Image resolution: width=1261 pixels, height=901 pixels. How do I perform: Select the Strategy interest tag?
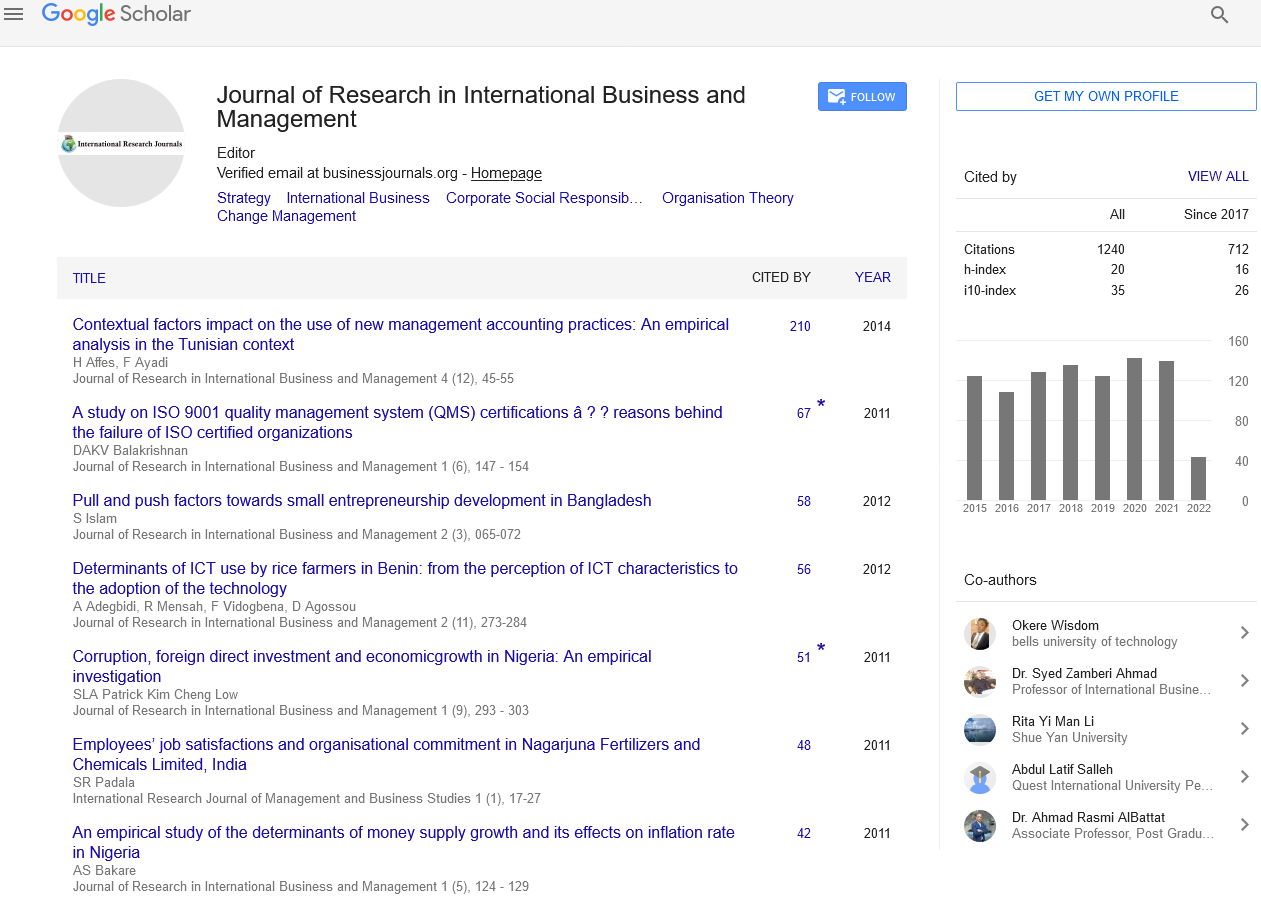(244, 198)
